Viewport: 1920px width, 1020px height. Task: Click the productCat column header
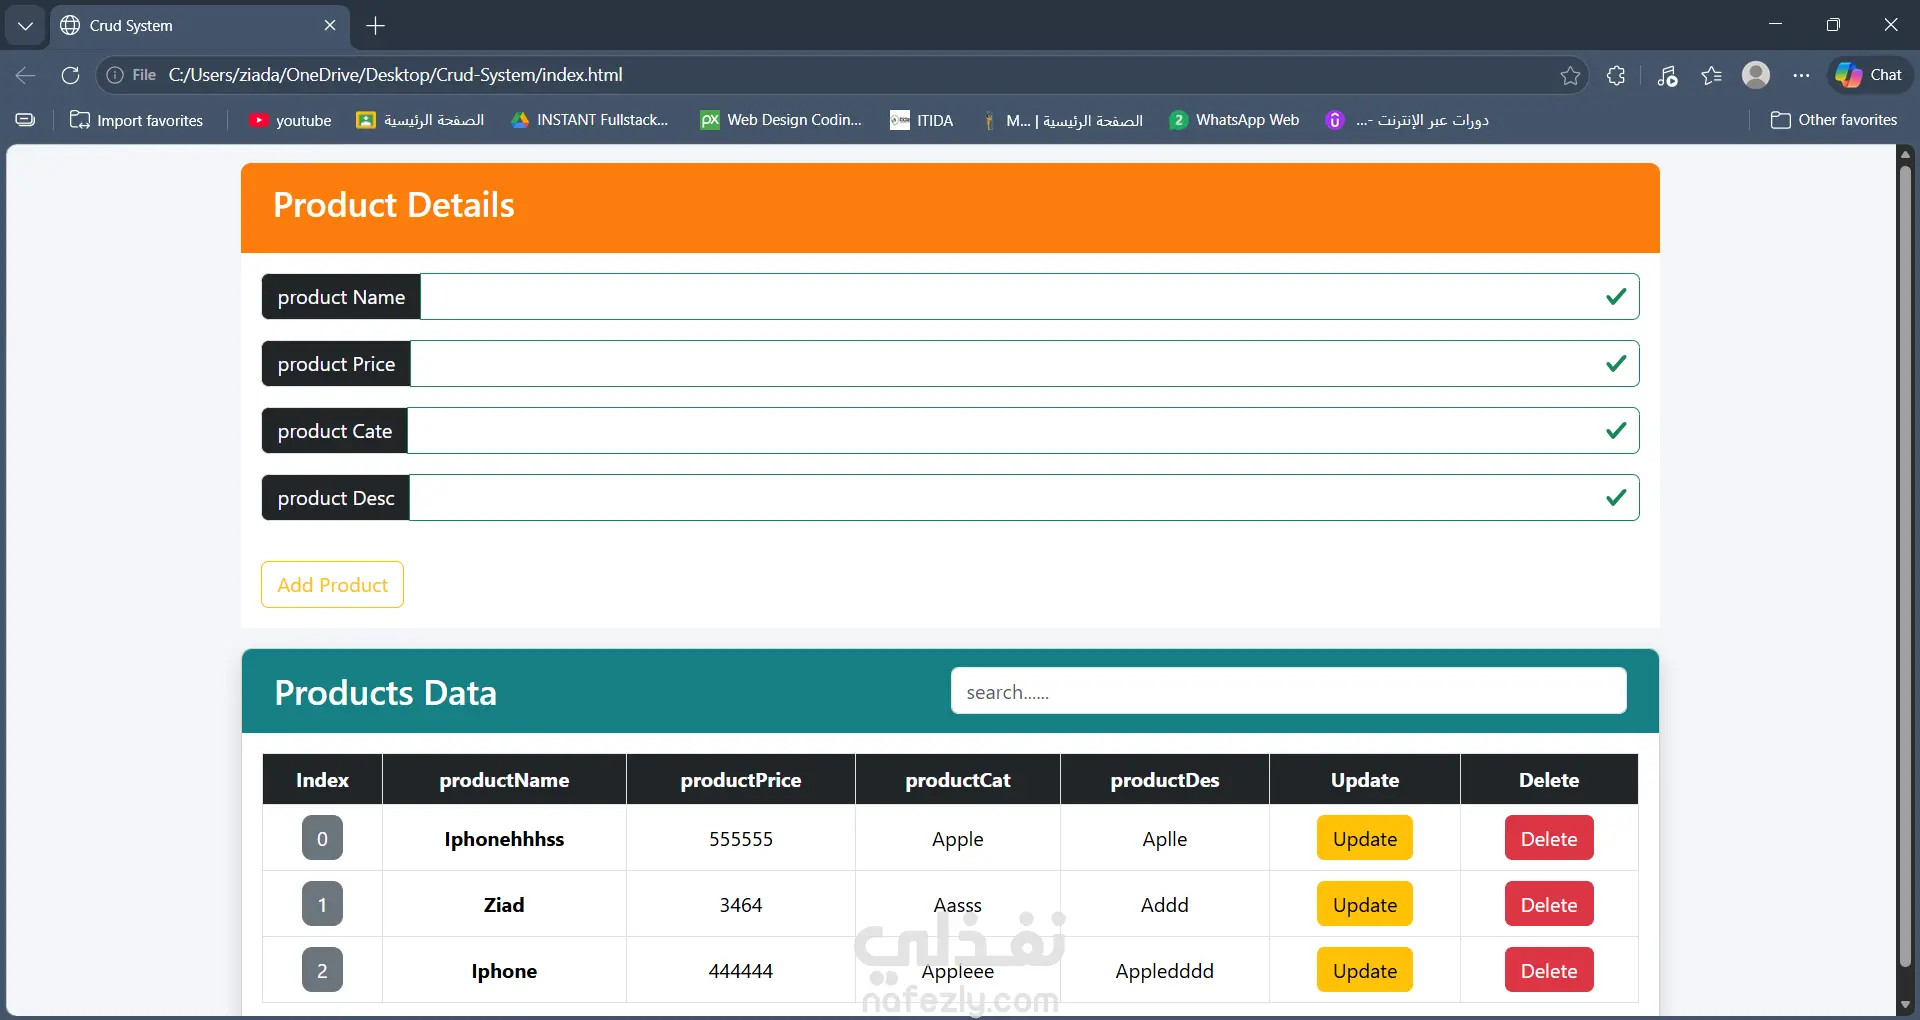(958, 780)
